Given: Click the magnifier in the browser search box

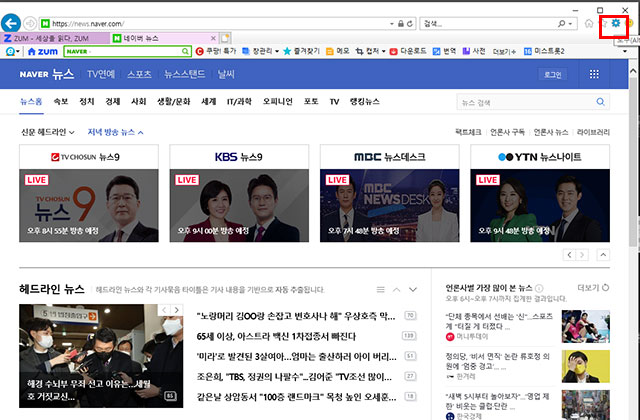Looking at the screenshot, I should (x=562, y=24).
